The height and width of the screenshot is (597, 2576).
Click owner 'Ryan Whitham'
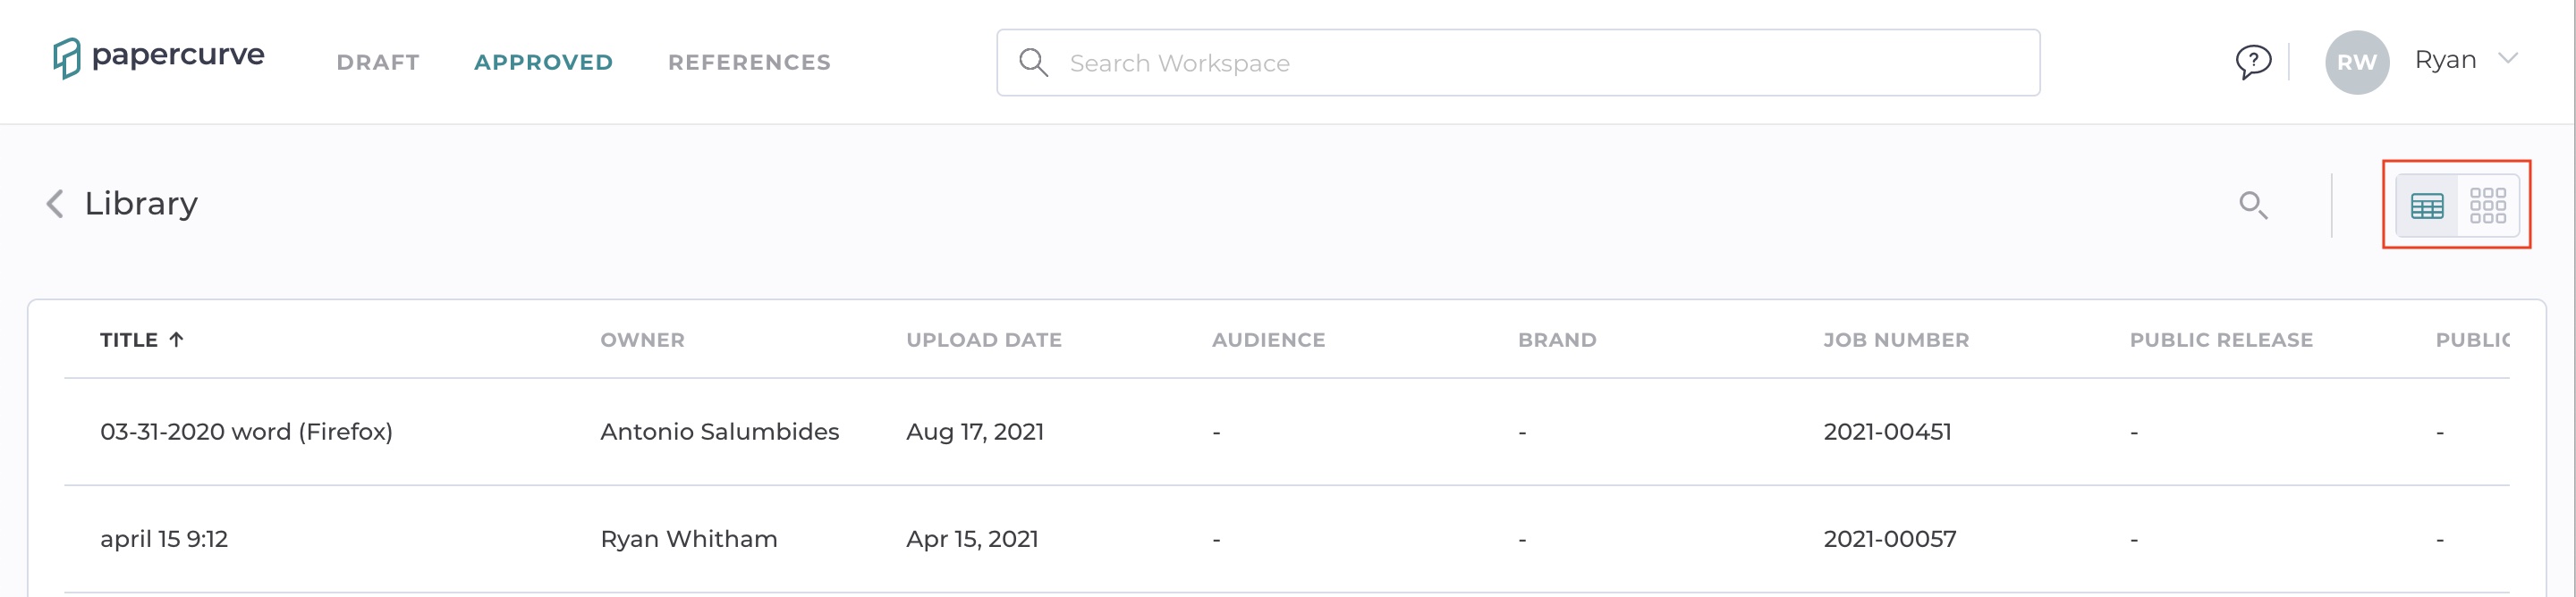pyautogui.click(x=688, y=539)
